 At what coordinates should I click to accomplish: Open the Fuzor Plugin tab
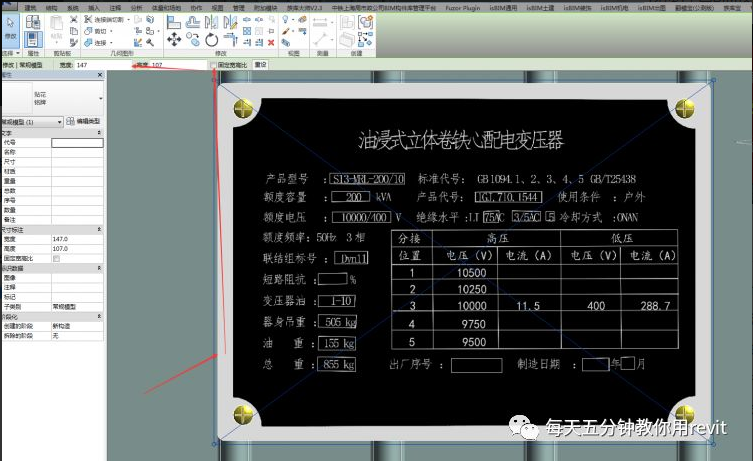pos(462,8)
